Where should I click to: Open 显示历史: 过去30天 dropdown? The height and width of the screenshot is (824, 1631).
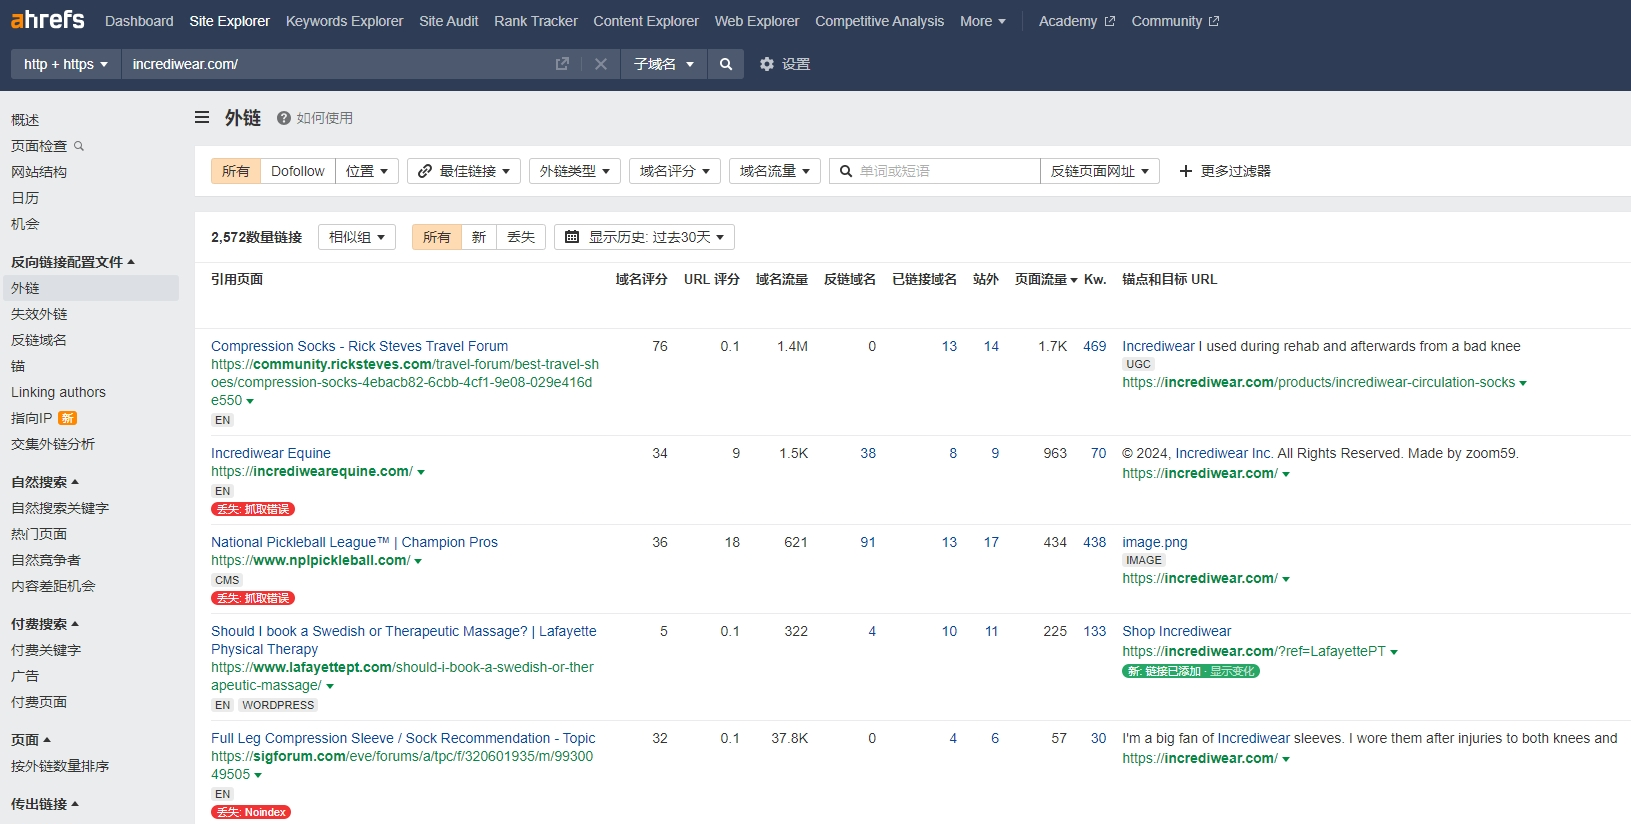645,237
